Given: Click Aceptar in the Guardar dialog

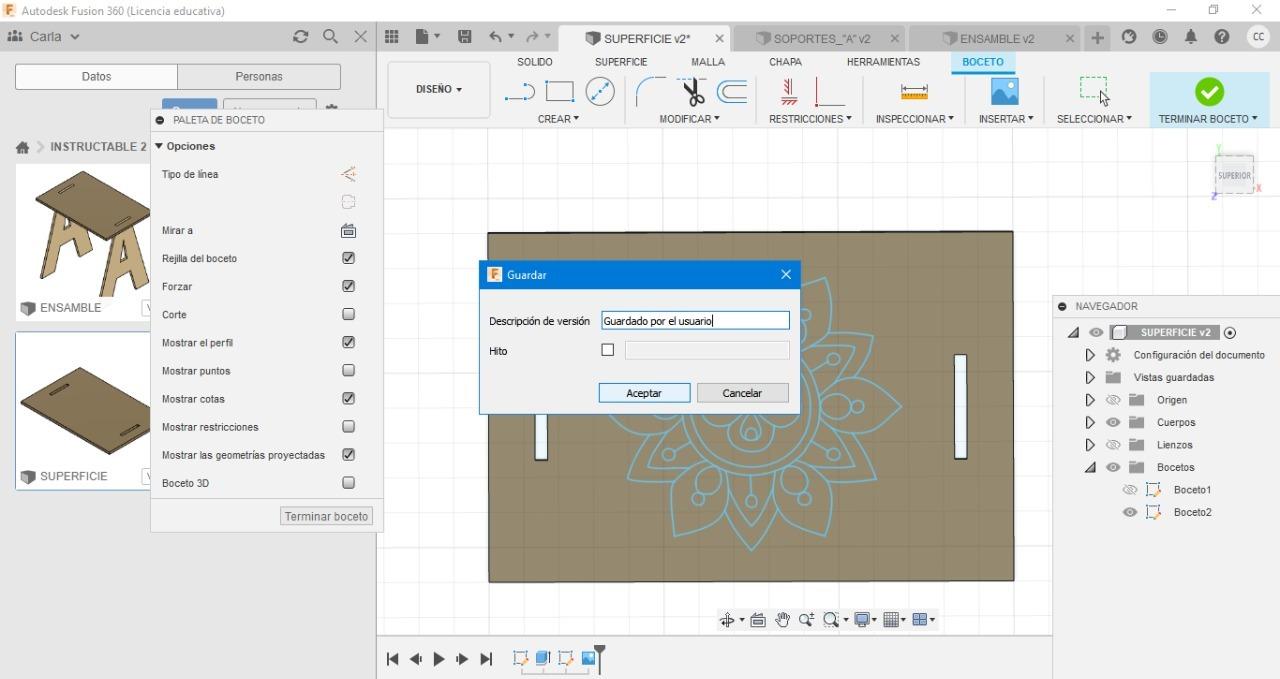Looking at the screenshot, I should (644, 393).
